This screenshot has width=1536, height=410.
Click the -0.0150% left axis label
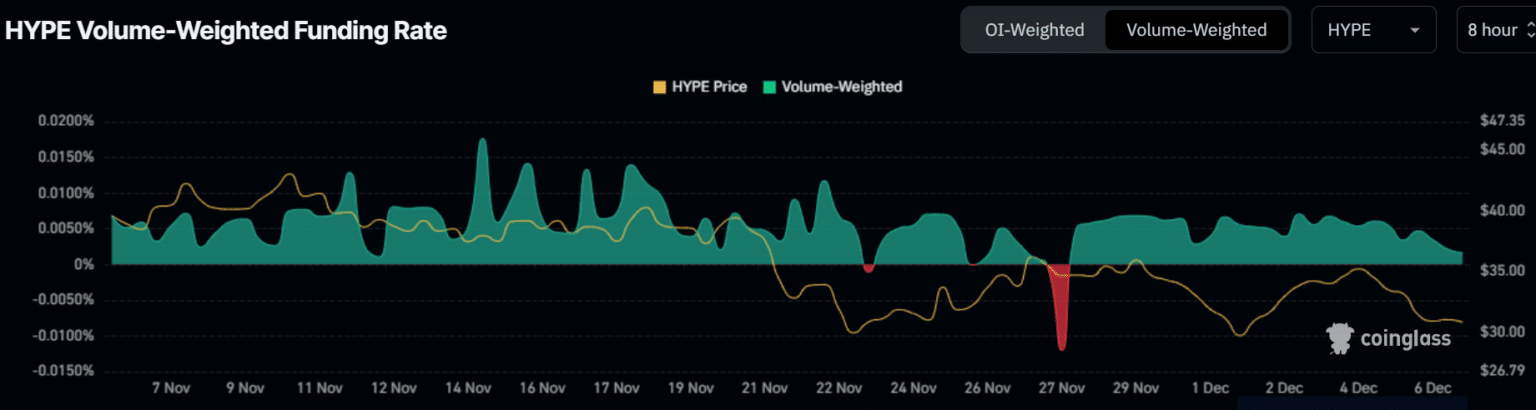tap(63, 371)
